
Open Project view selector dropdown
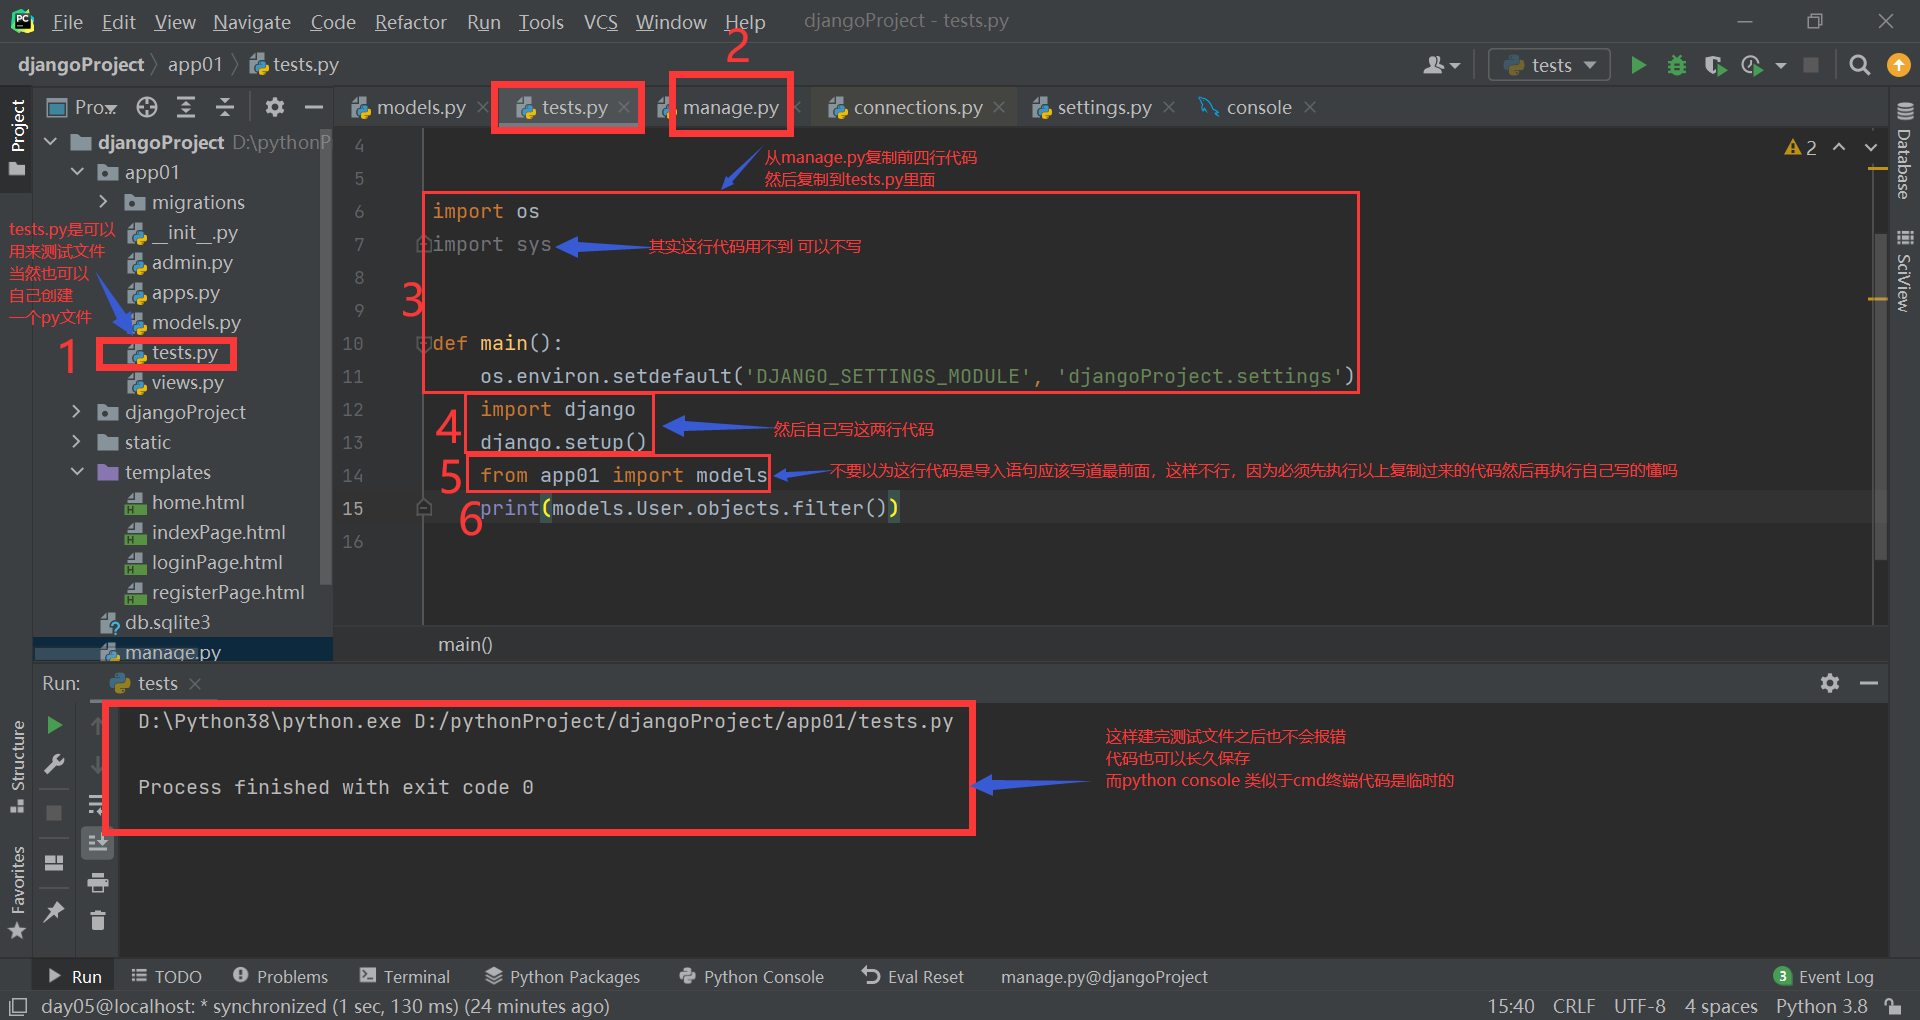pyautogui.click(x=83, y=107)
